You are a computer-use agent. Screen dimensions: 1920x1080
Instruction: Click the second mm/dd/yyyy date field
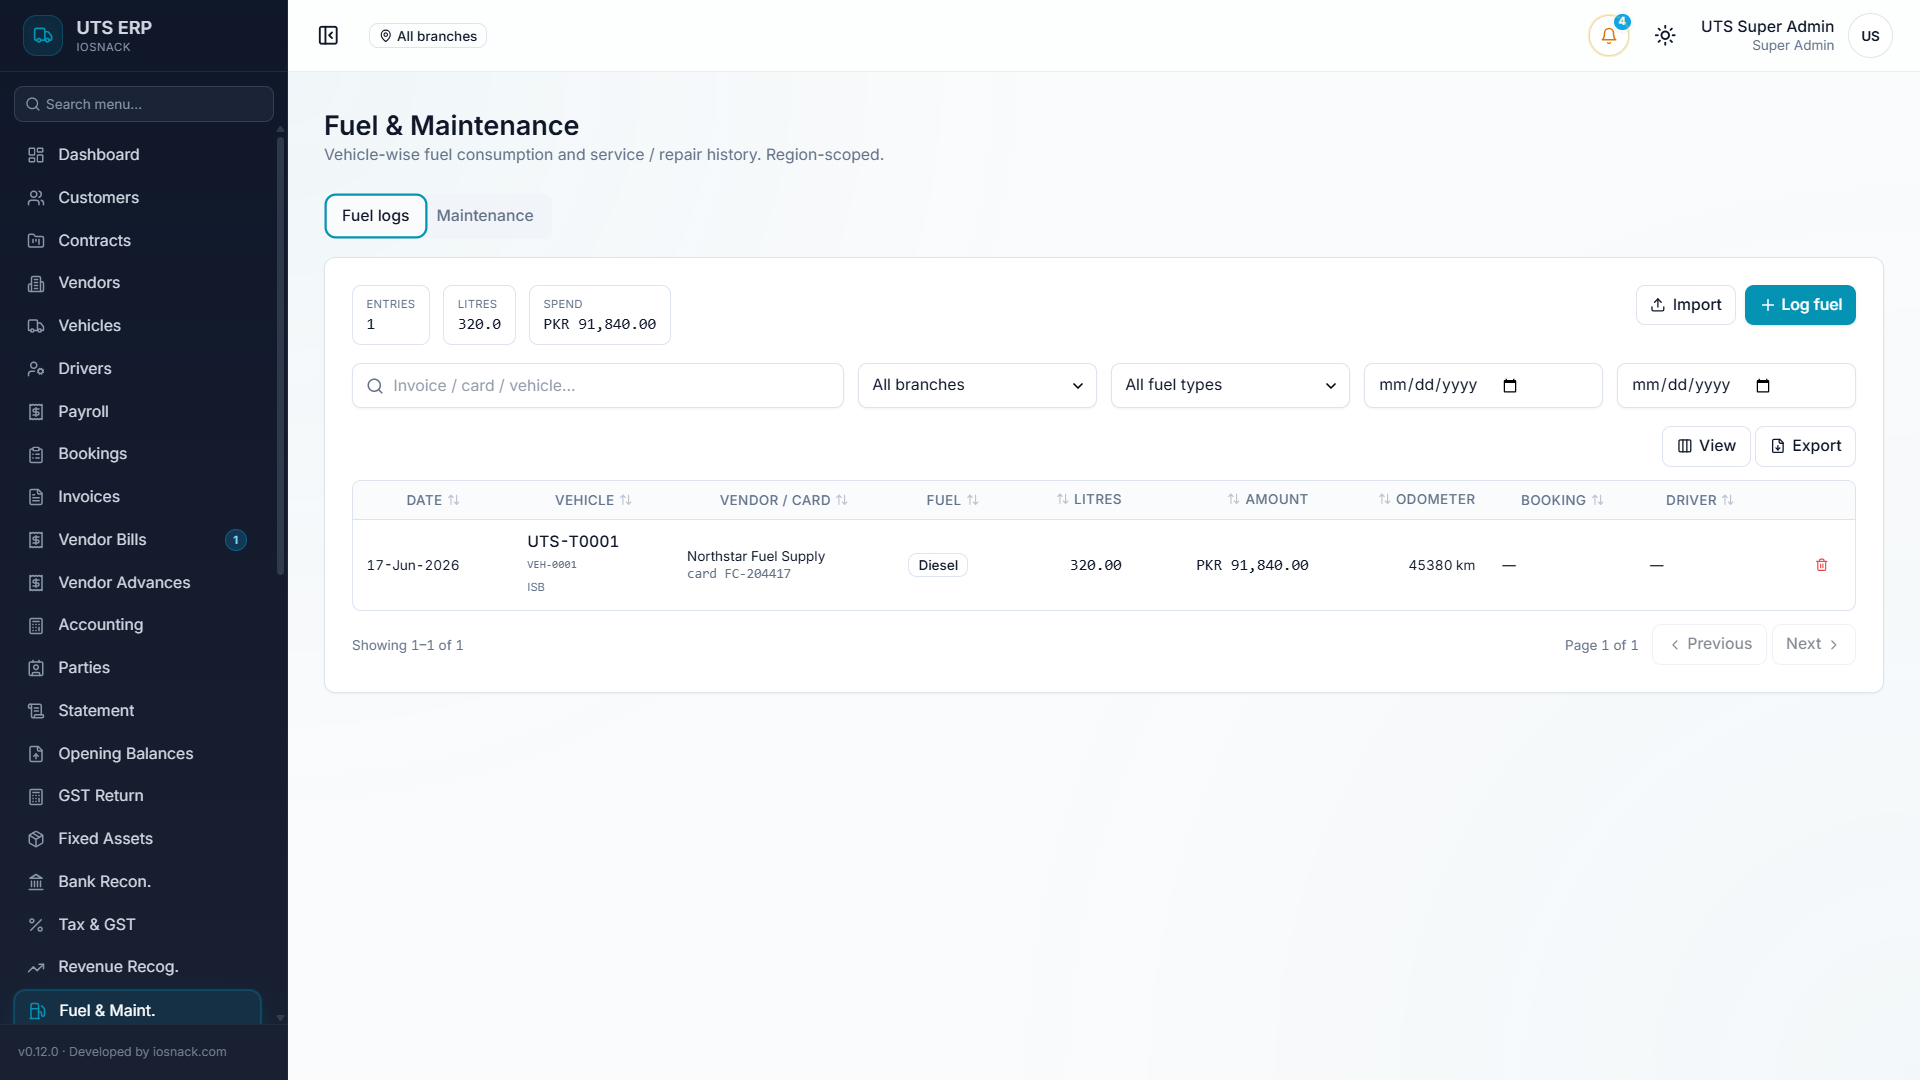(1736, 386)
